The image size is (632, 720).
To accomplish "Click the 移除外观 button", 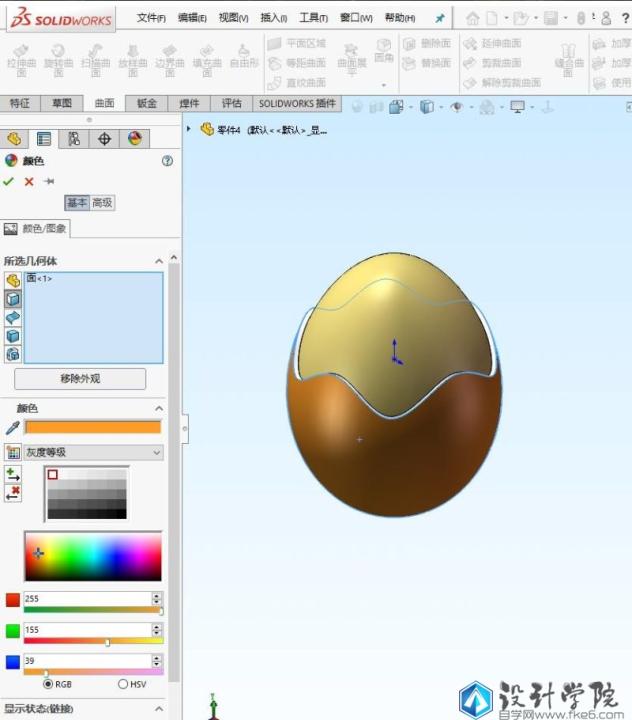I will (x=80, y=379).
